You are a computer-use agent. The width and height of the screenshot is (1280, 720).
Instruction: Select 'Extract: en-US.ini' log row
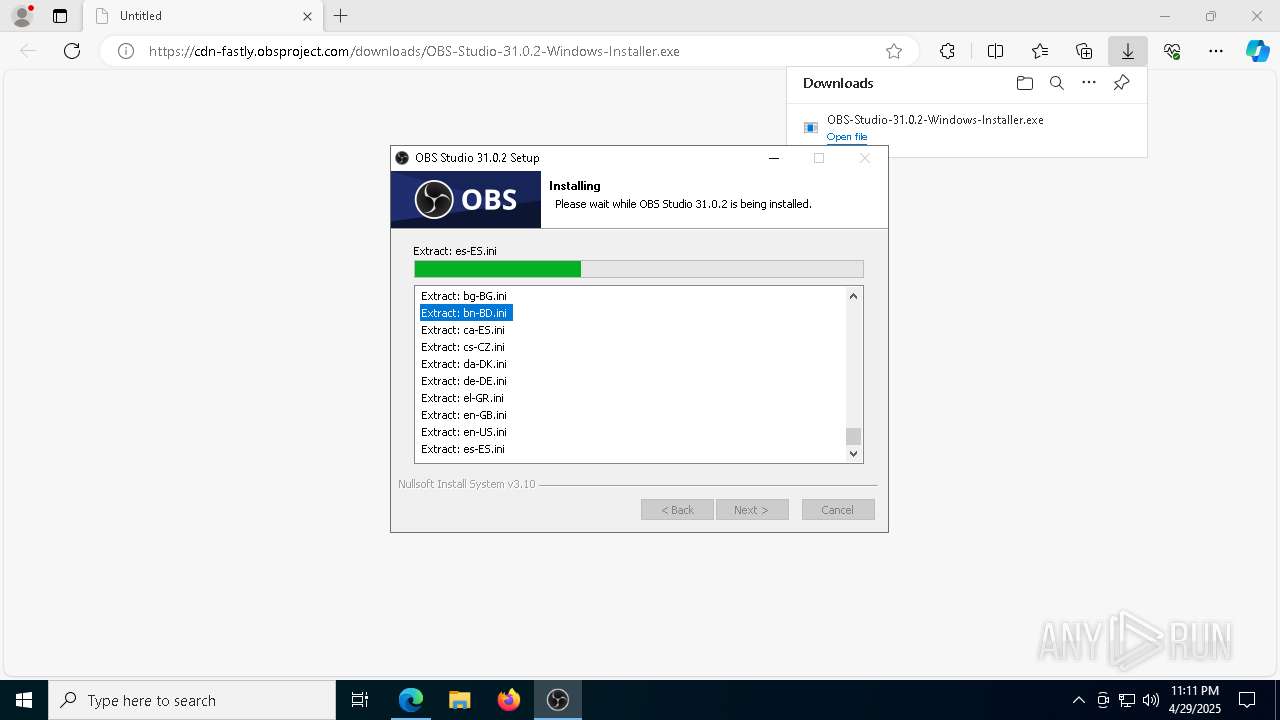464,432
